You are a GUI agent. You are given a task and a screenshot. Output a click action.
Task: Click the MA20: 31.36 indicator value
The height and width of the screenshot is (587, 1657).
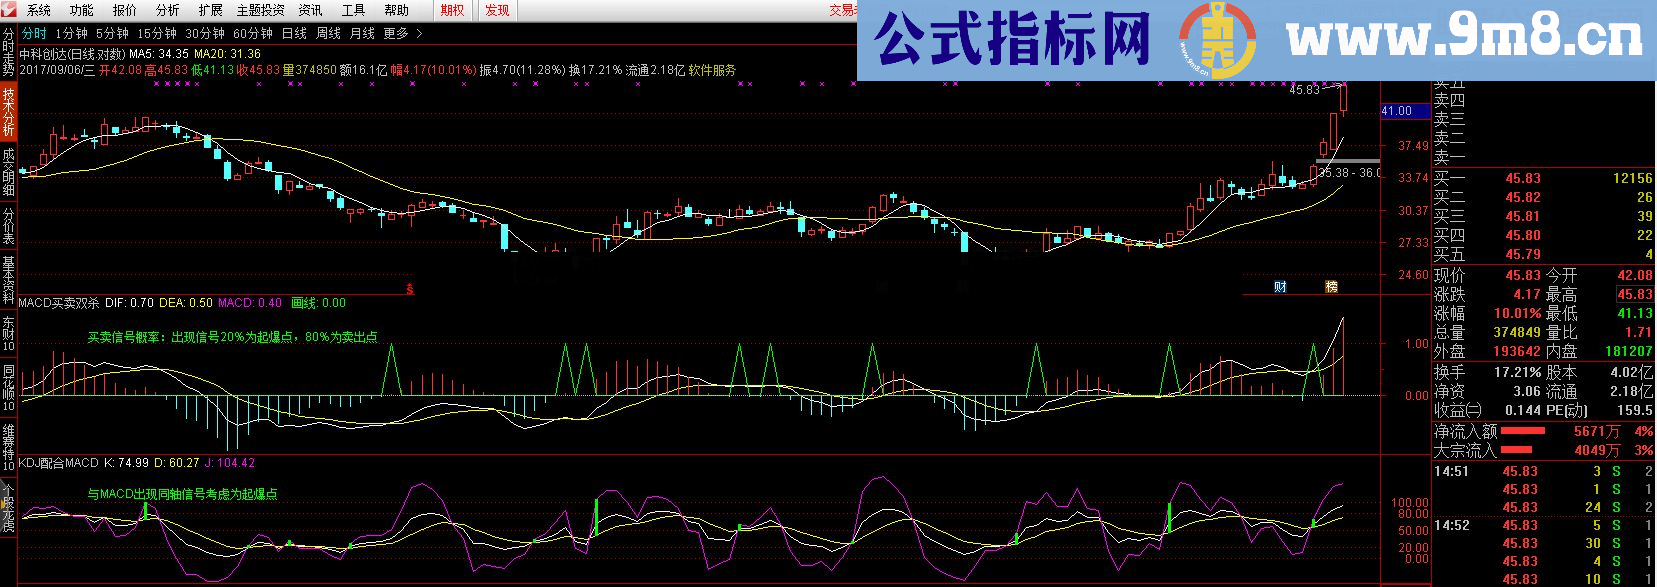(x=227, y=54)
